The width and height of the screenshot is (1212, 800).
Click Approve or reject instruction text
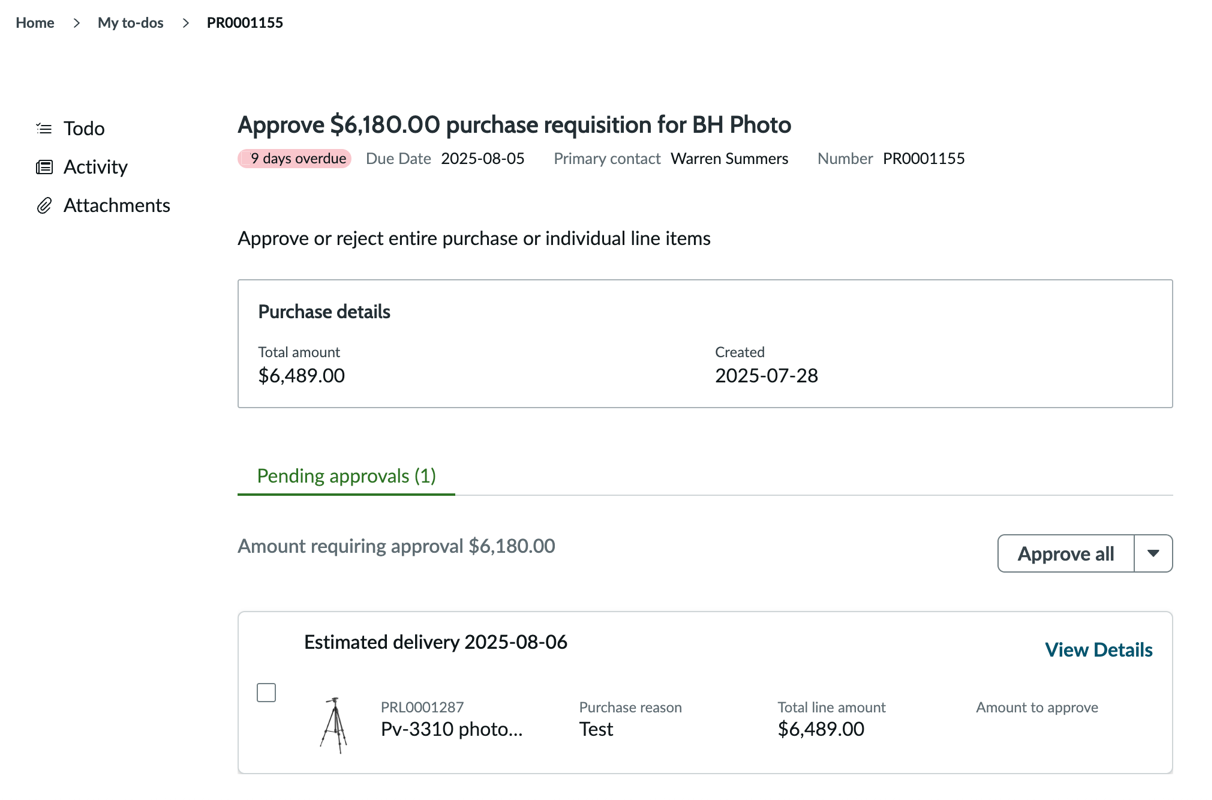point(474,238)
